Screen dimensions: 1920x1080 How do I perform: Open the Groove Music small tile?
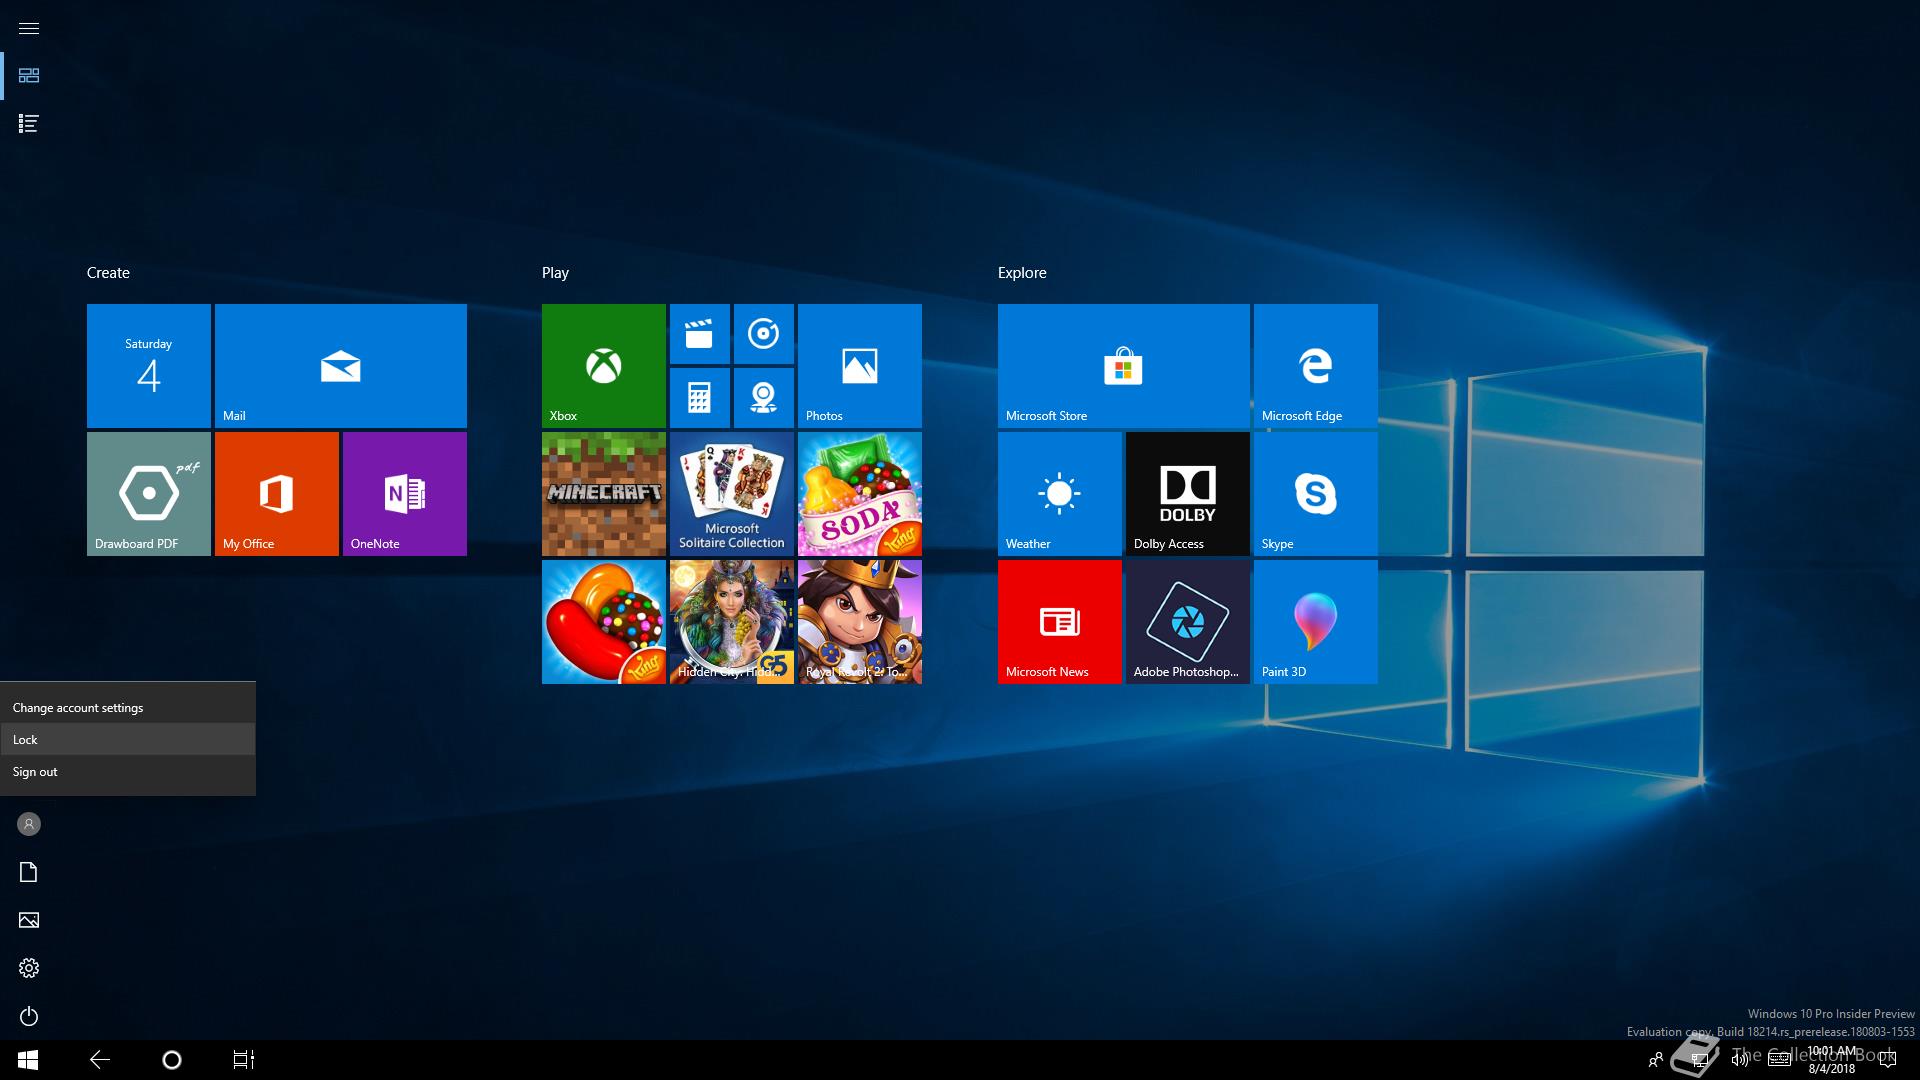point(764,334)
